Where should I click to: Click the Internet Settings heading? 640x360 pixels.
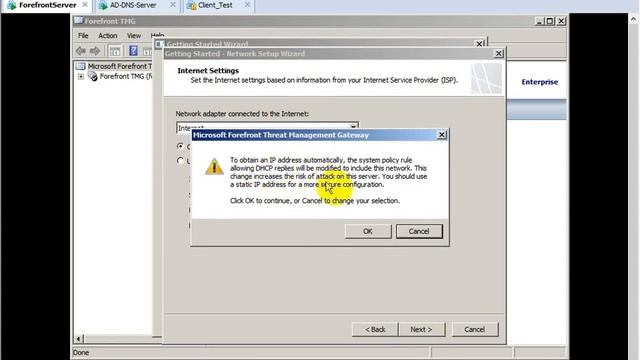tap(208, 71)
